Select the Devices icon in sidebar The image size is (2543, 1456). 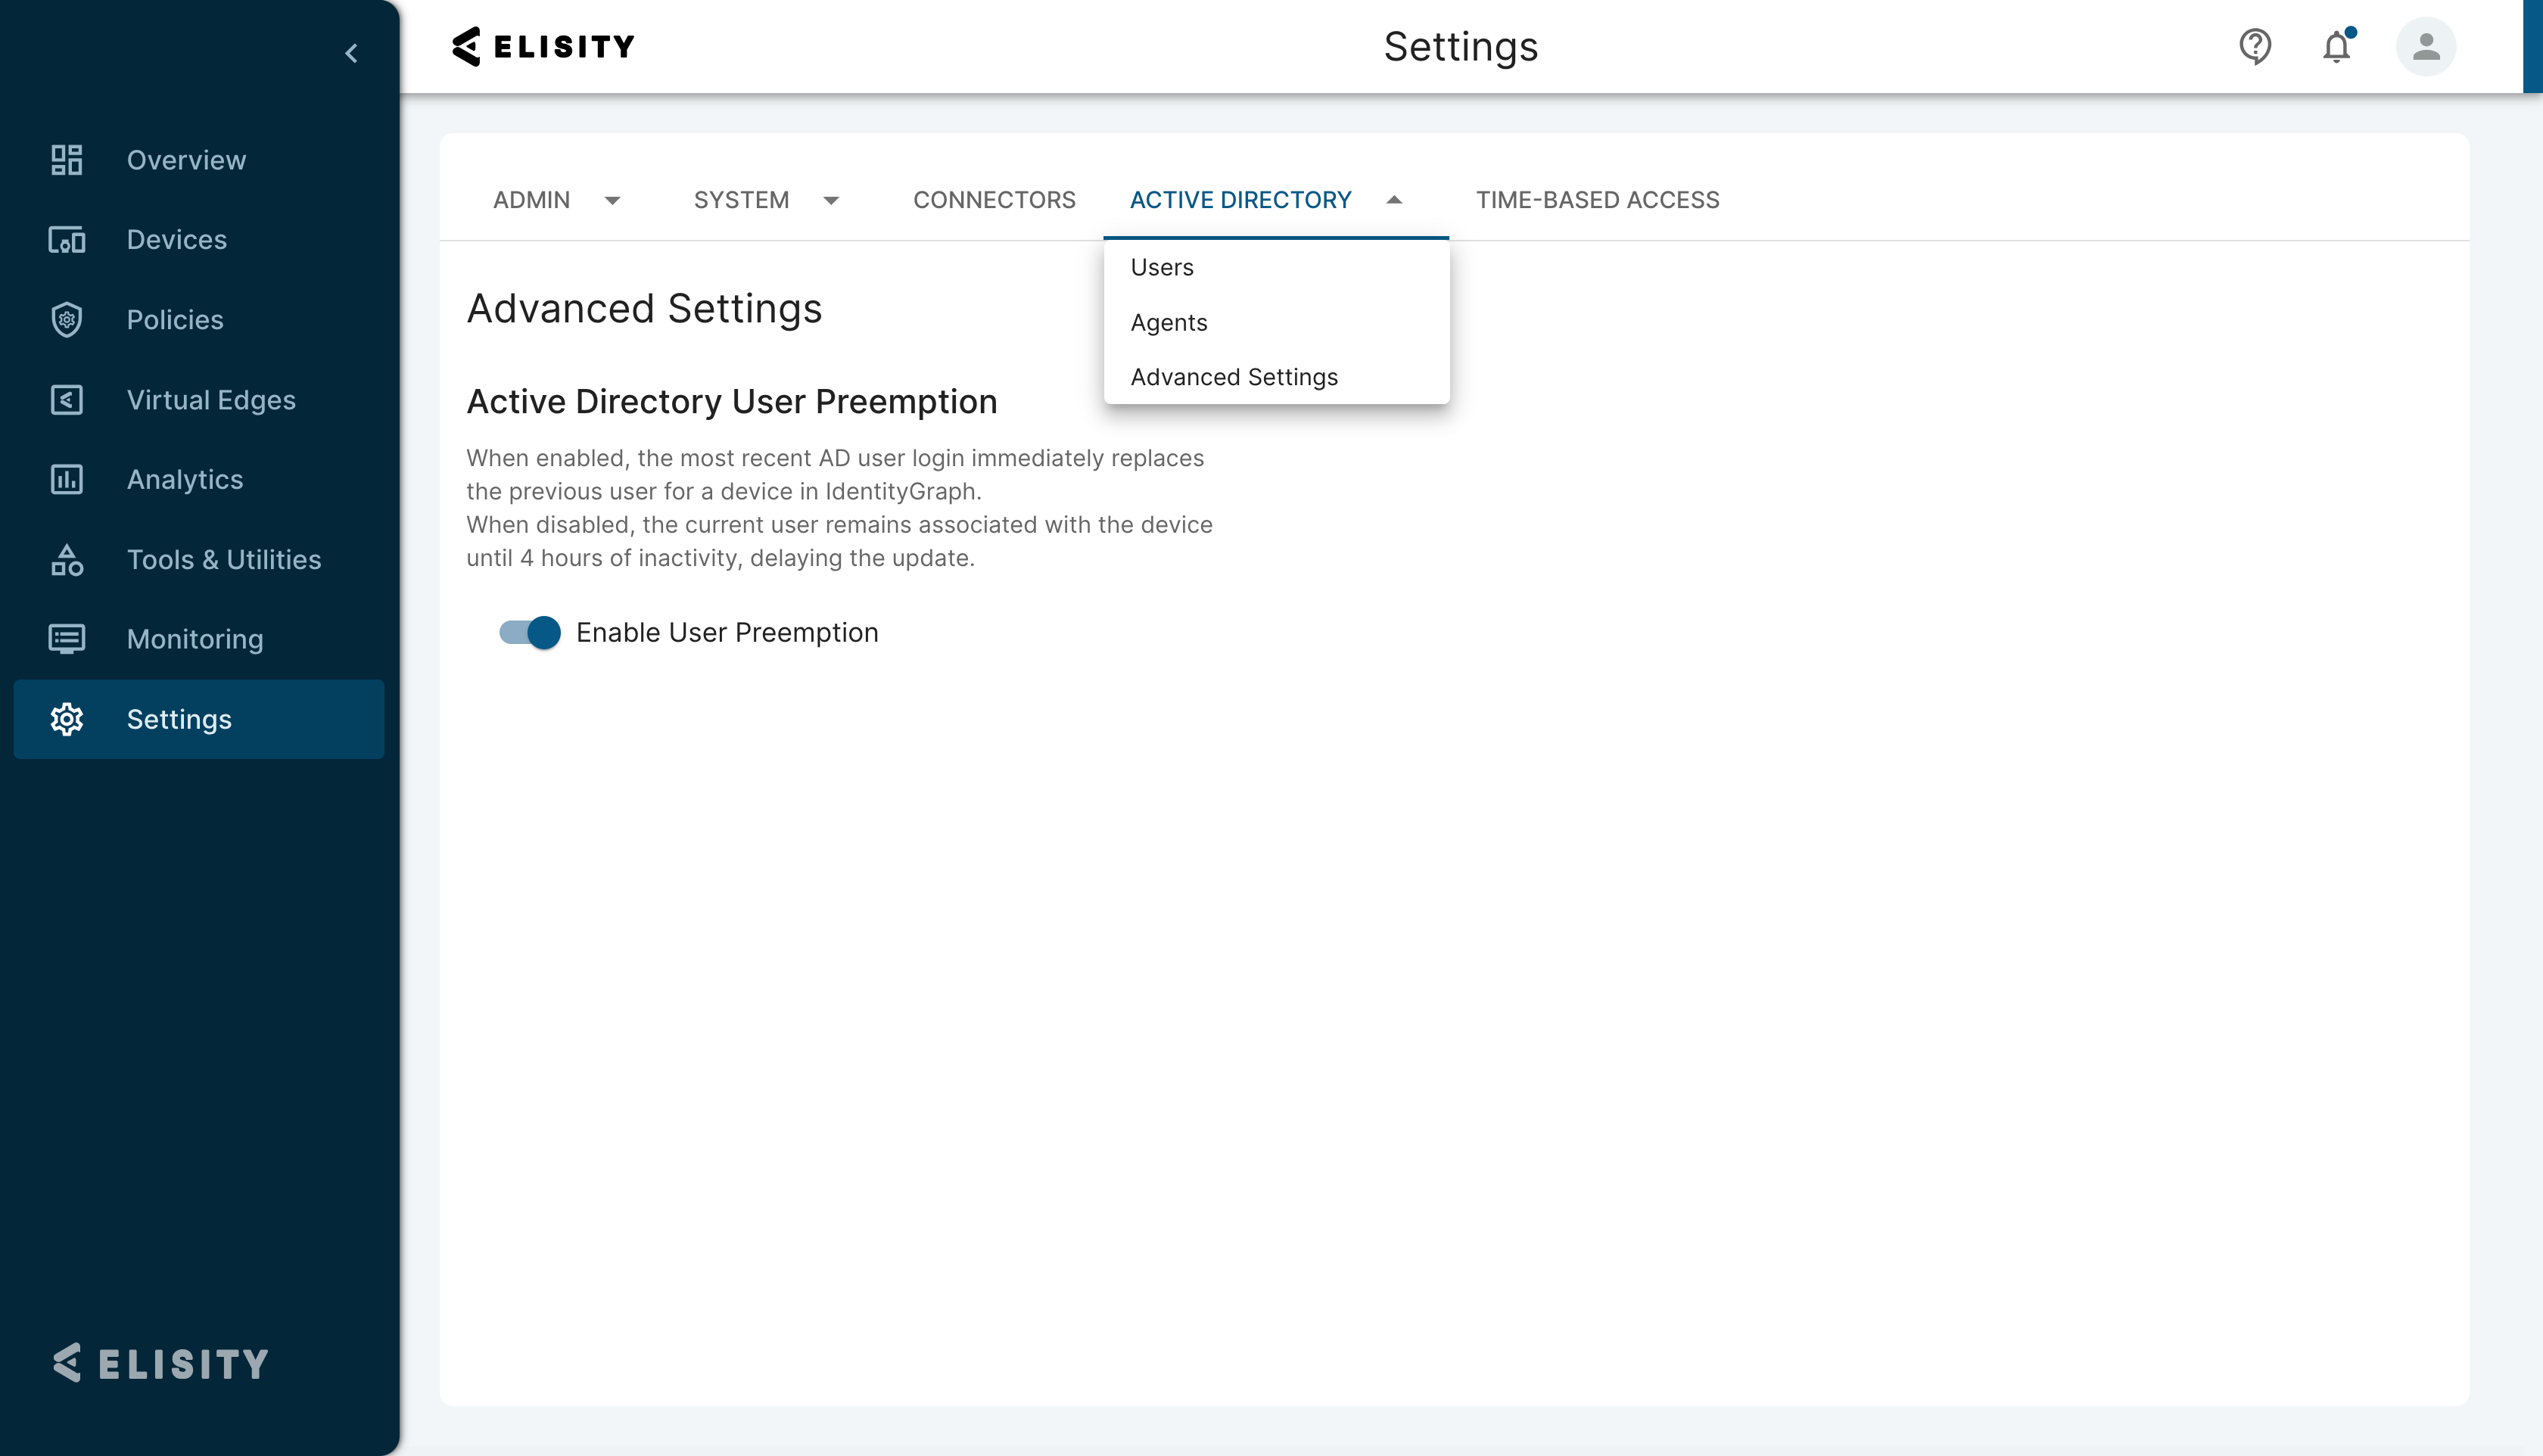(67, 240)
